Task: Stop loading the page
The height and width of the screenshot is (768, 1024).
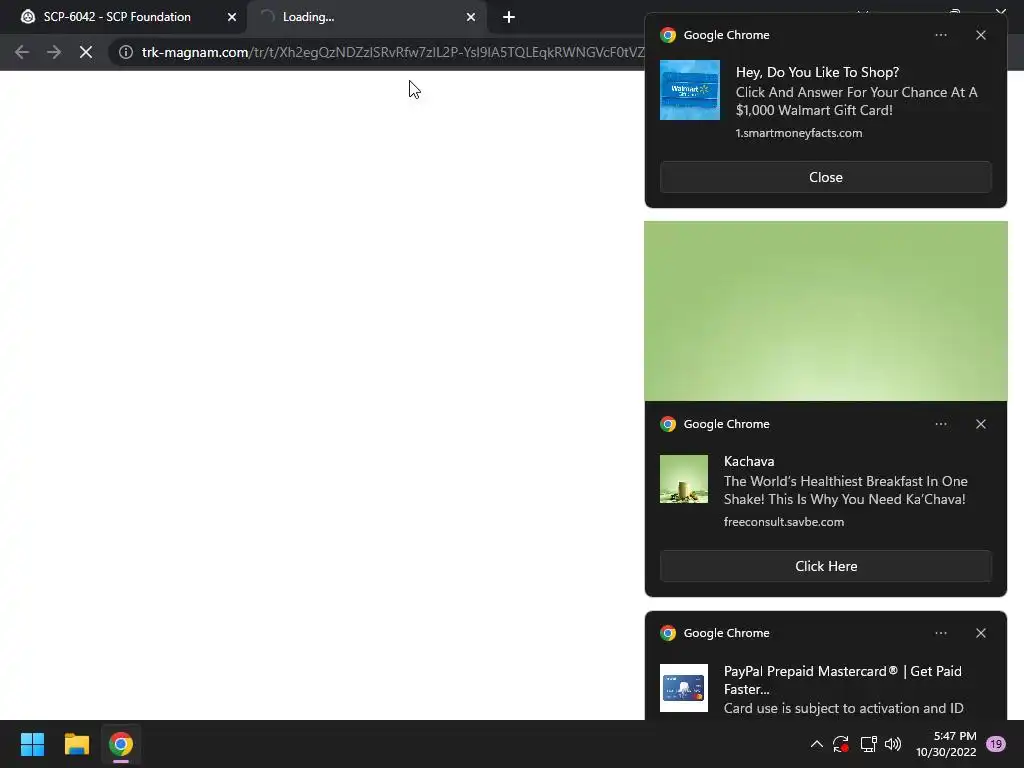Action: pyautogui.click(x=86, y=52)
